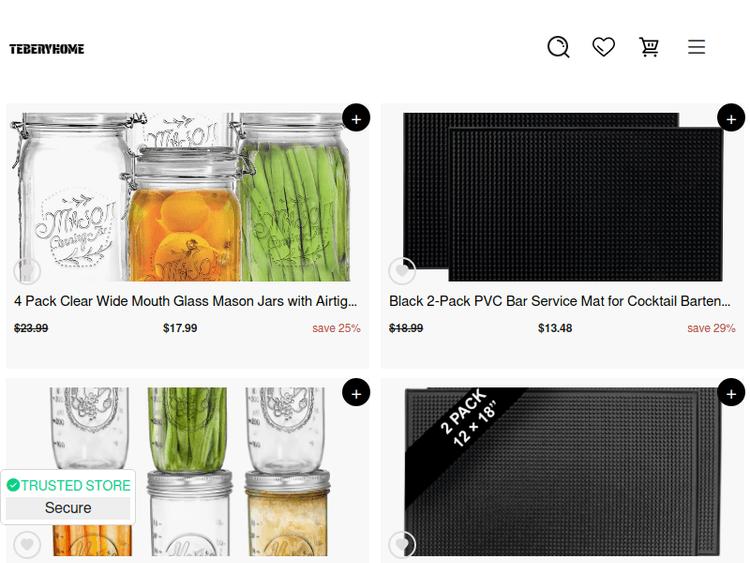Open the hamburger menu
Image resolution: width=750 pixels, height=563 pixels.
697,47
